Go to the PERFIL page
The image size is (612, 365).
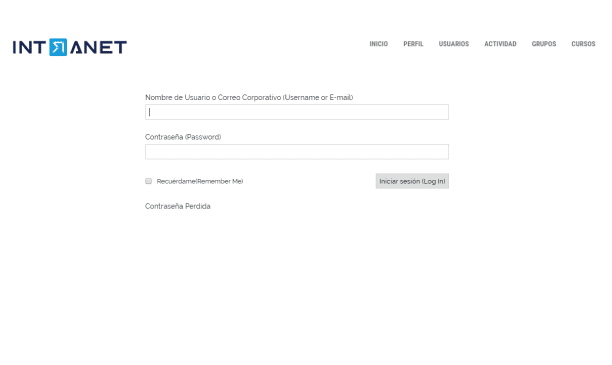pyautogui.click(x=413, y=44)
